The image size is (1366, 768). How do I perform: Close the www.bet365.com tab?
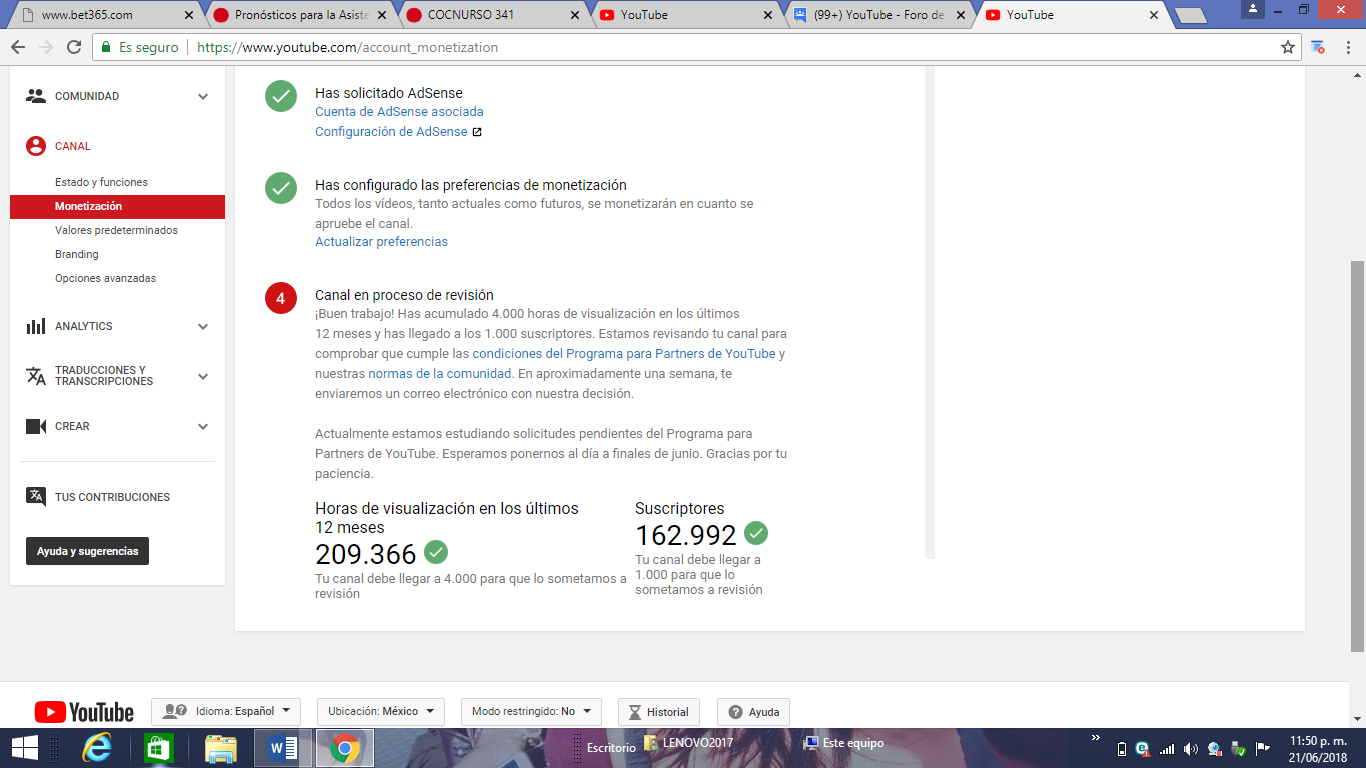coord(190,15)
